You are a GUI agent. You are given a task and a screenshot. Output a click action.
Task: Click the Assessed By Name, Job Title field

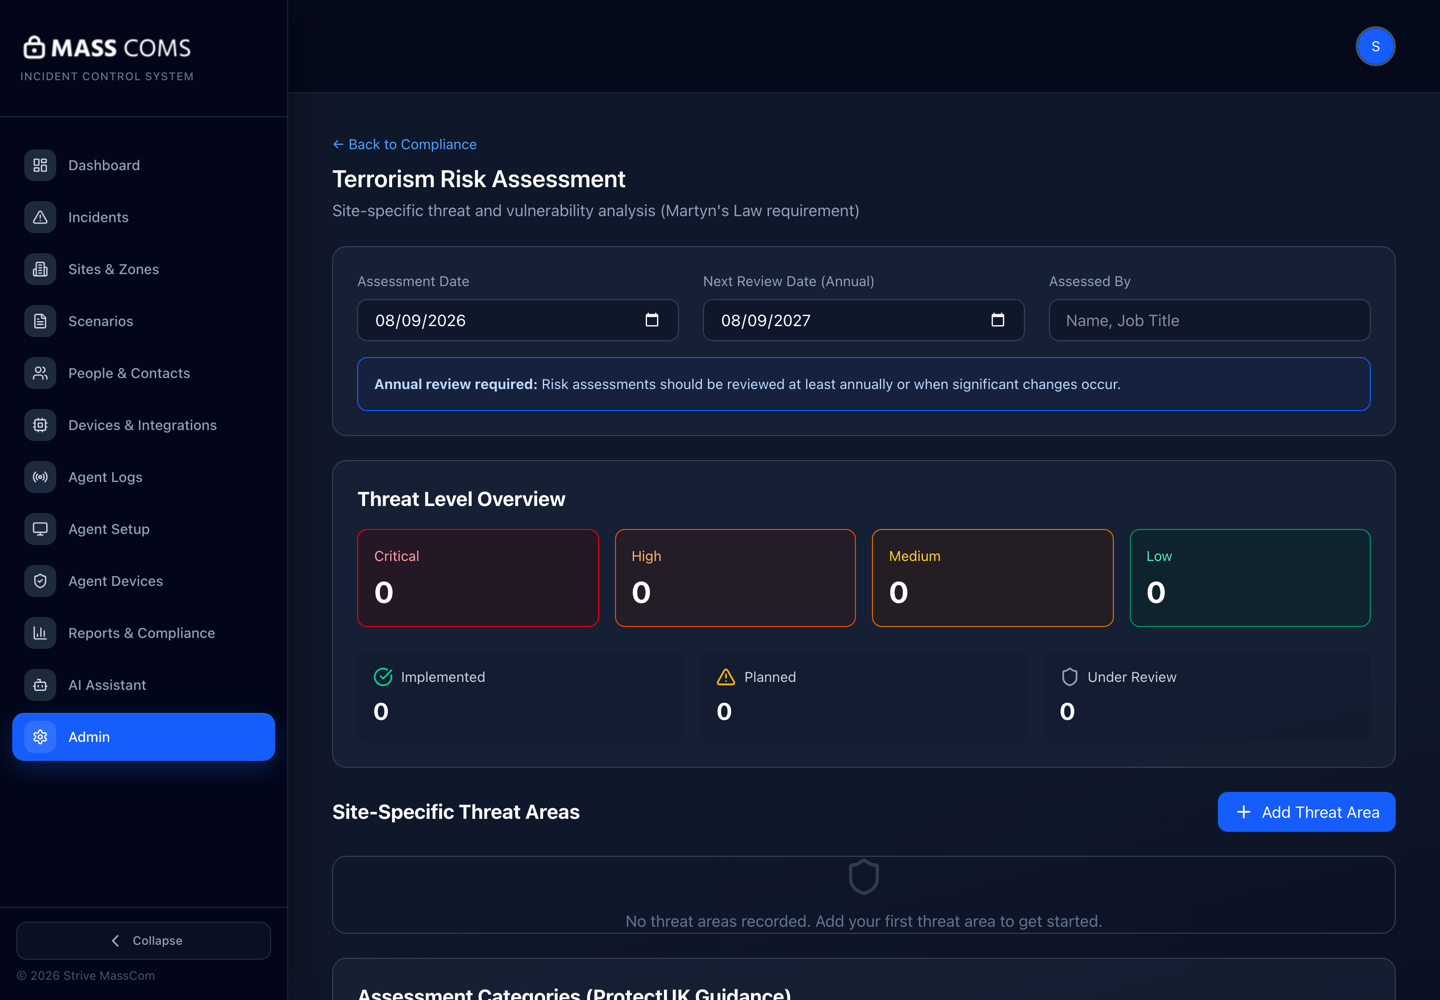[1209, 320]
